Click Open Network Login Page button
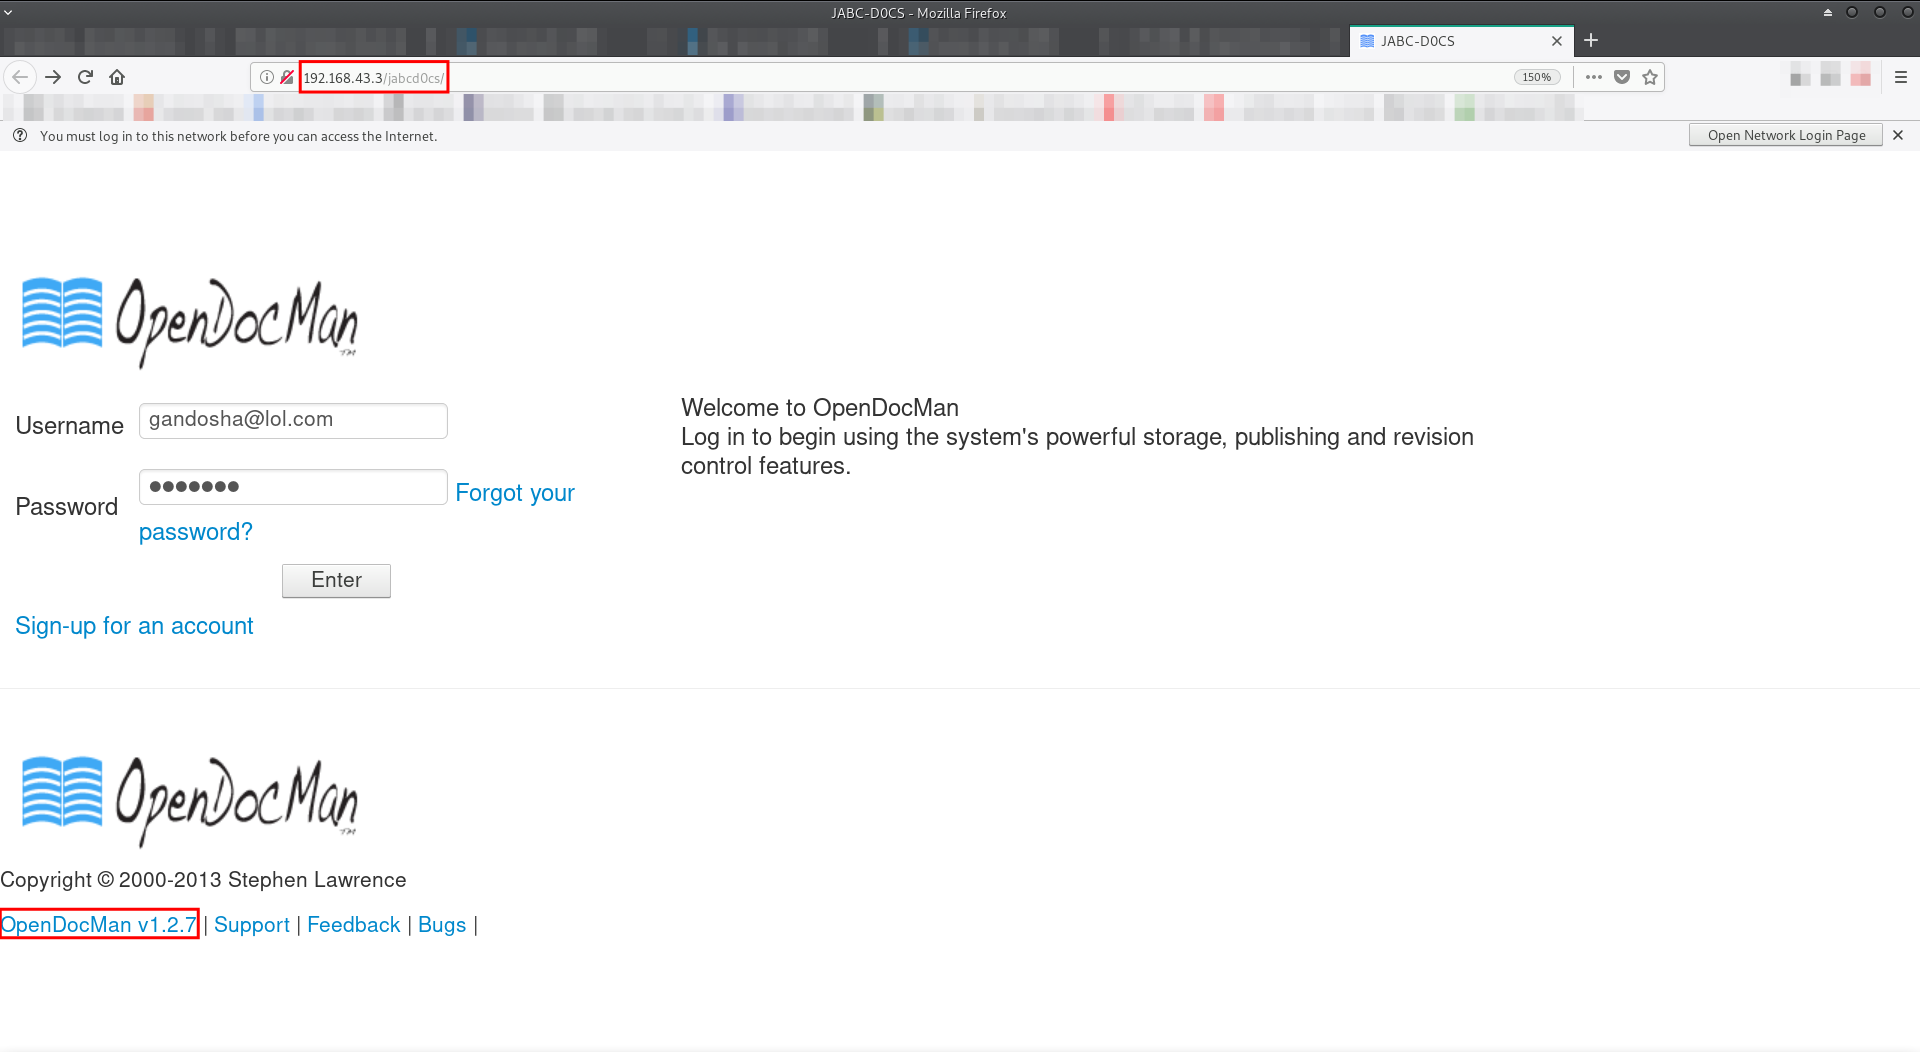The width and height of the screenshot is (1920, 1052). [1786, 135]
